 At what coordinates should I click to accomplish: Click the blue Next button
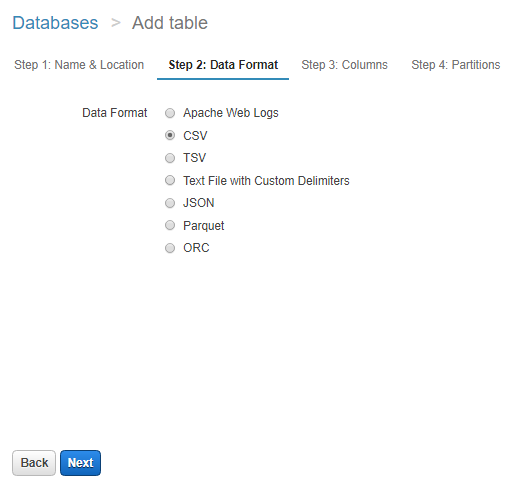(80, 463)
